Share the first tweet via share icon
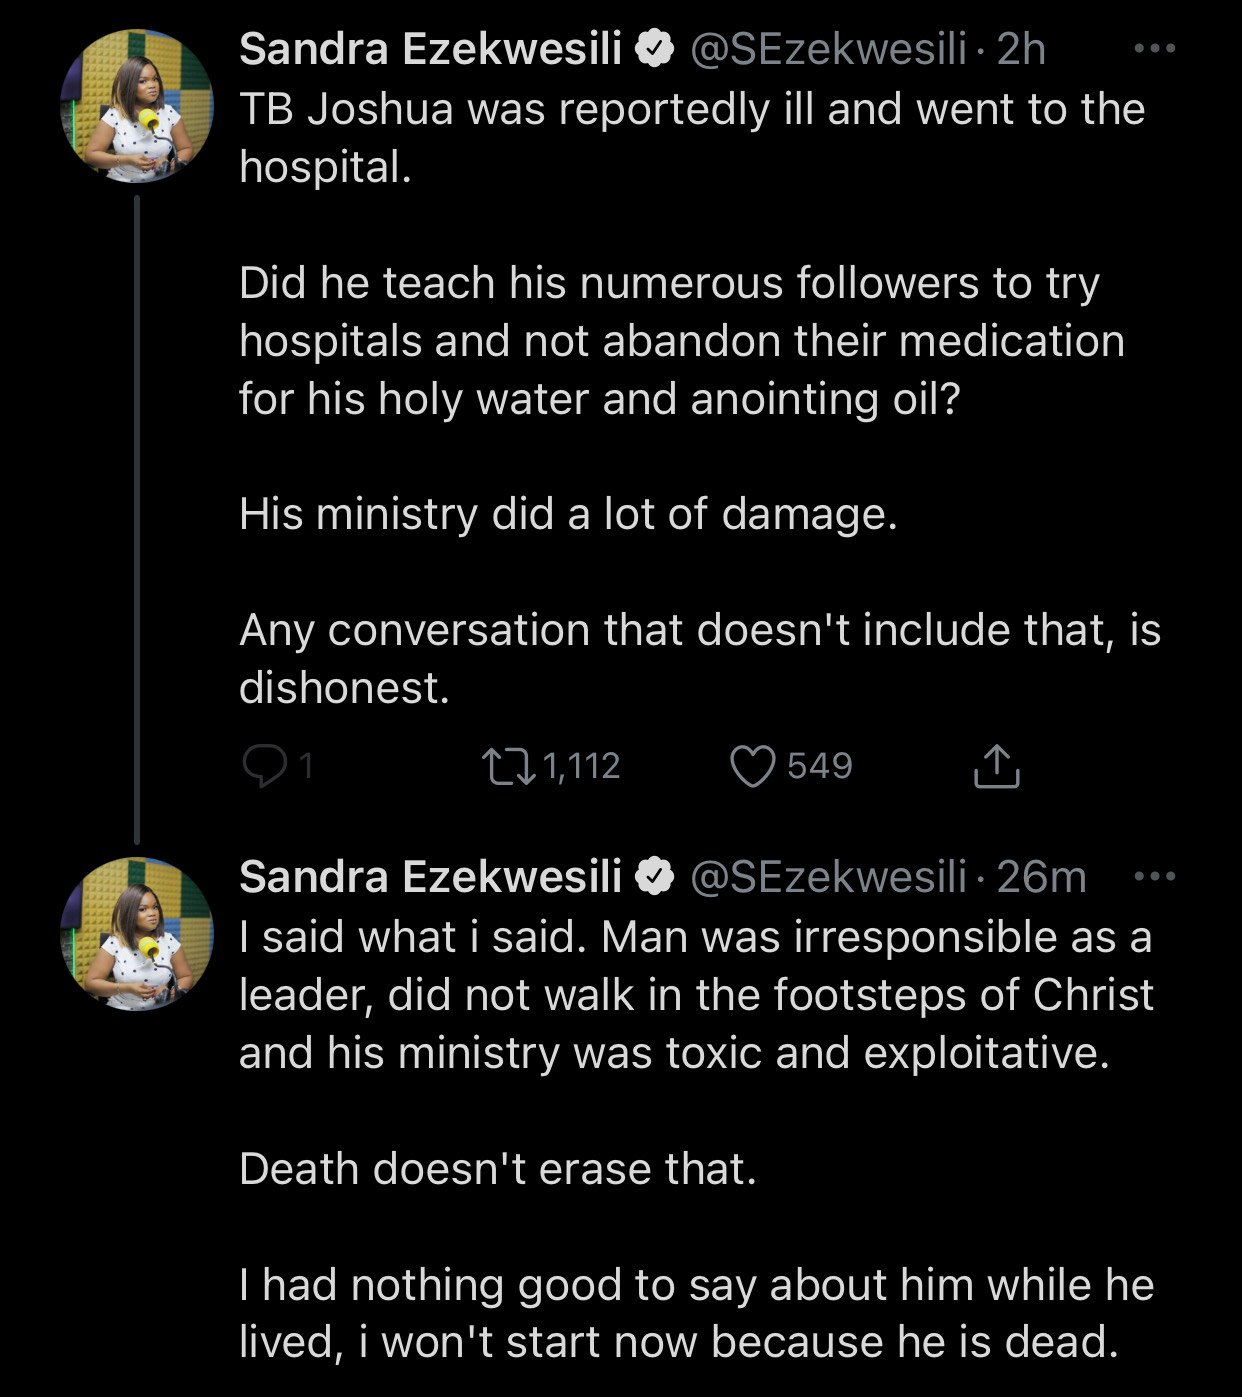Viewport: 1242px width, 1397px height. (996, 766)
